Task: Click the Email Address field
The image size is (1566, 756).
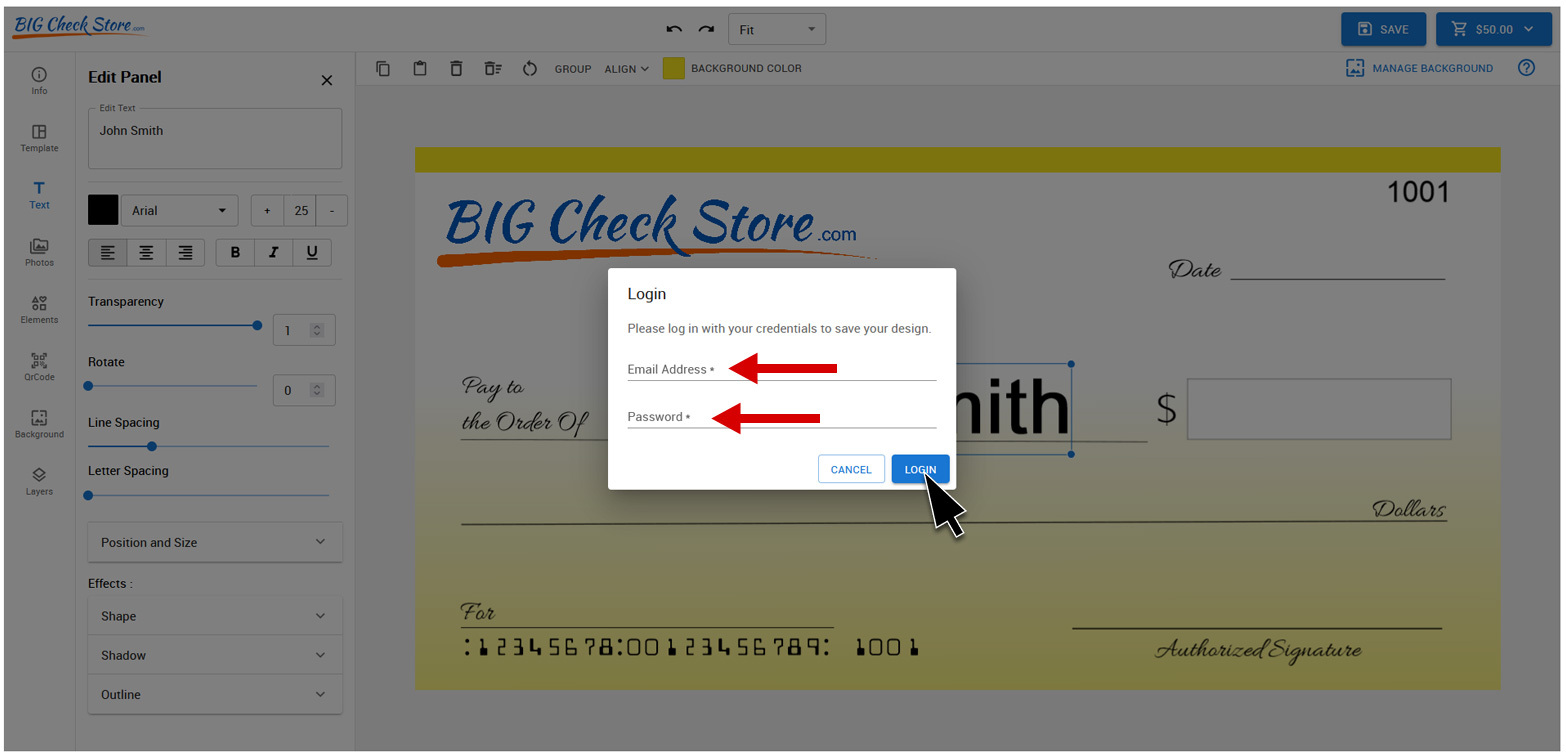Action: [782, 369]
